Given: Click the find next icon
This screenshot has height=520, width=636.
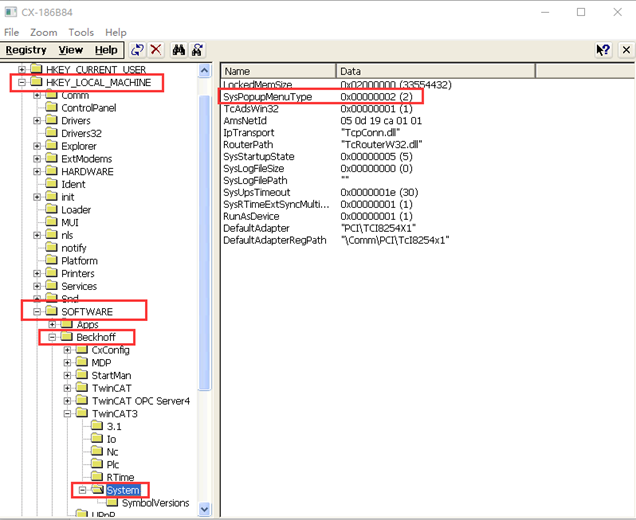Looking at the screenshot, I should point(197,50).
